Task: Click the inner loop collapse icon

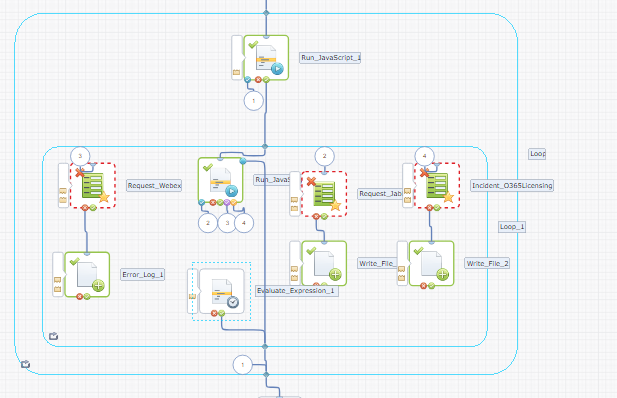Action: [54, 336]
